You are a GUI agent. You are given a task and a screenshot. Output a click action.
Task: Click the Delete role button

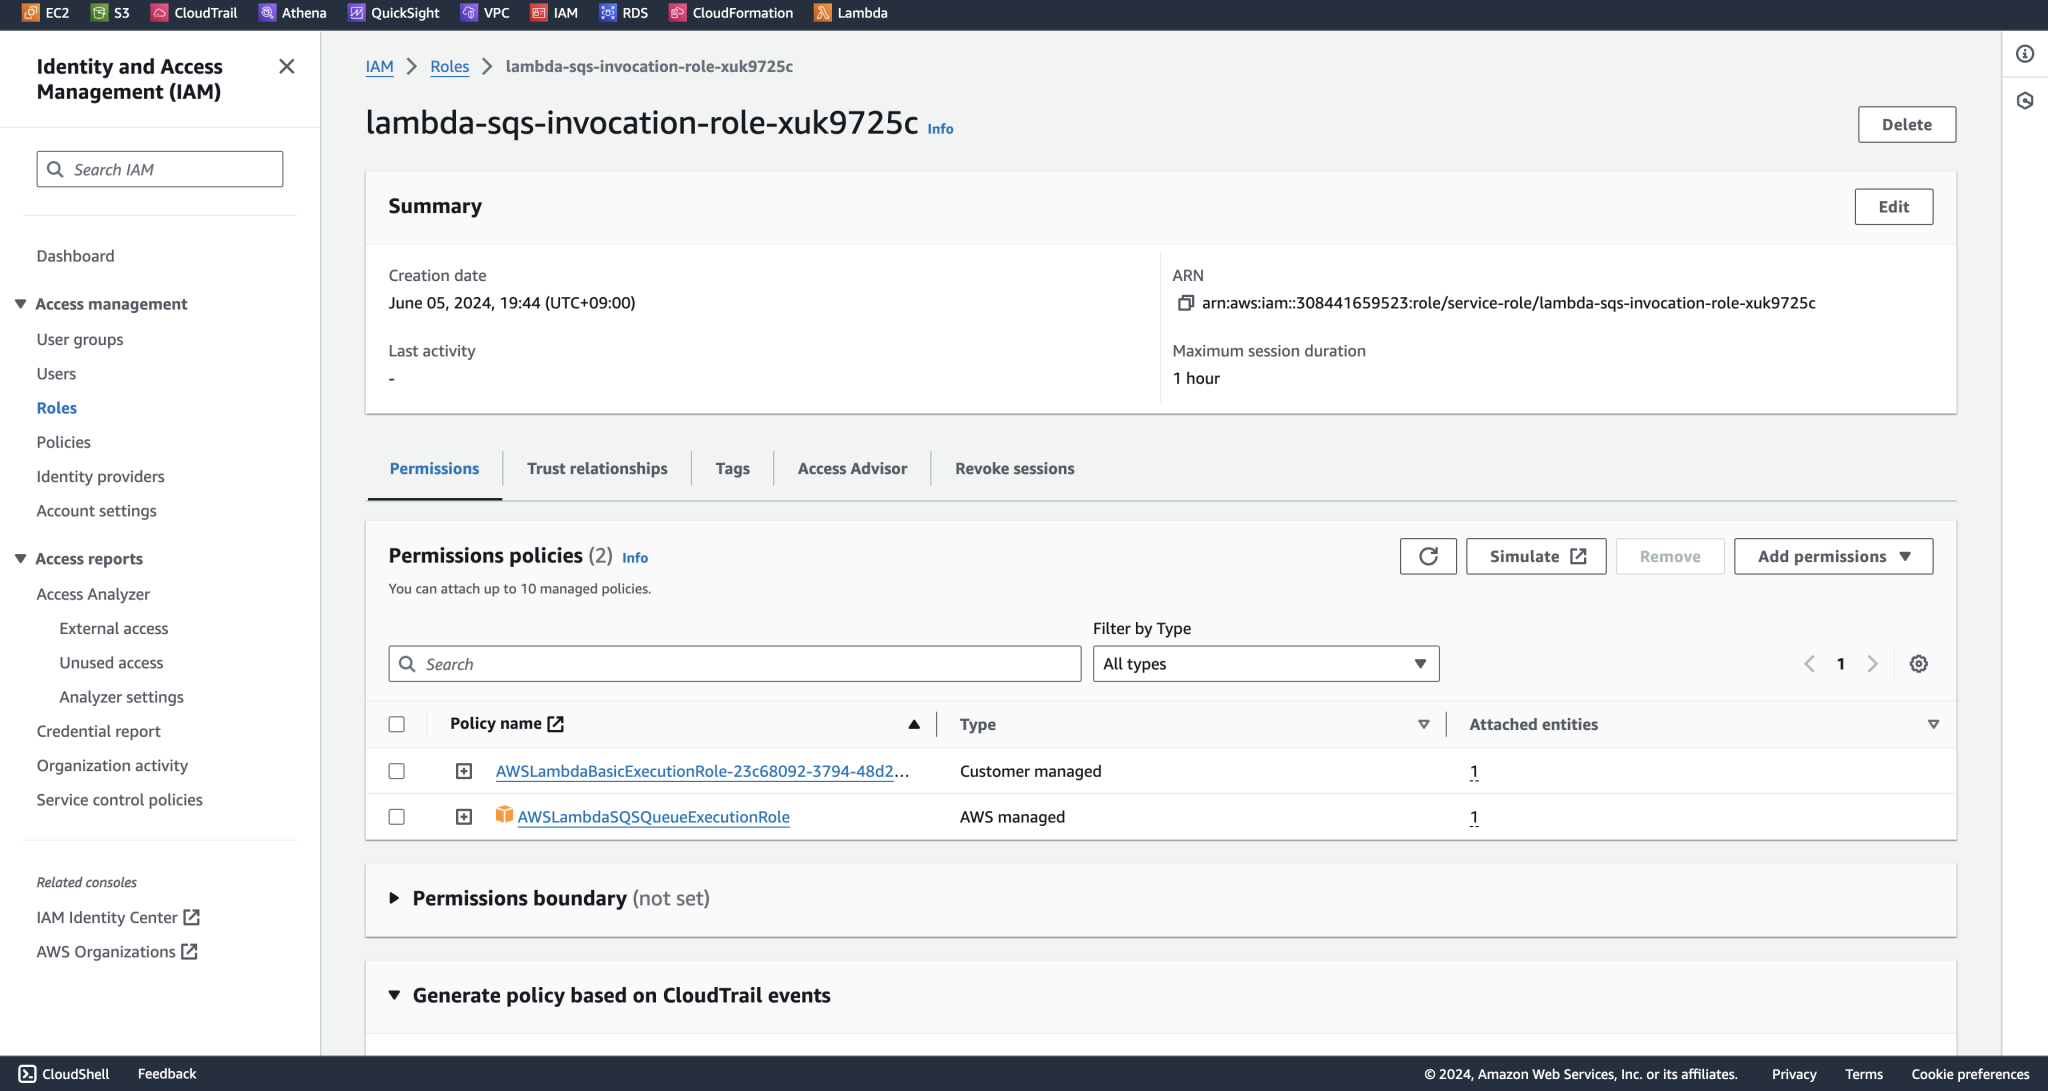click(x=1906, y=124)
